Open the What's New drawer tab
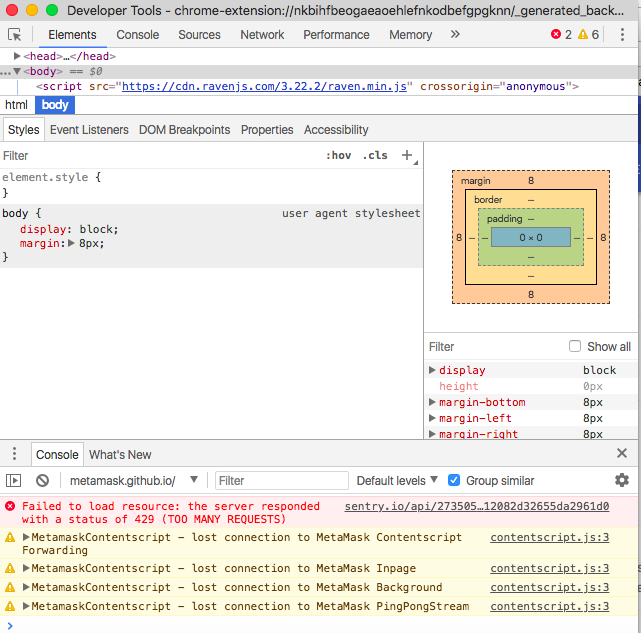This screenshot has height=633, width=641. tap(120, 454)
